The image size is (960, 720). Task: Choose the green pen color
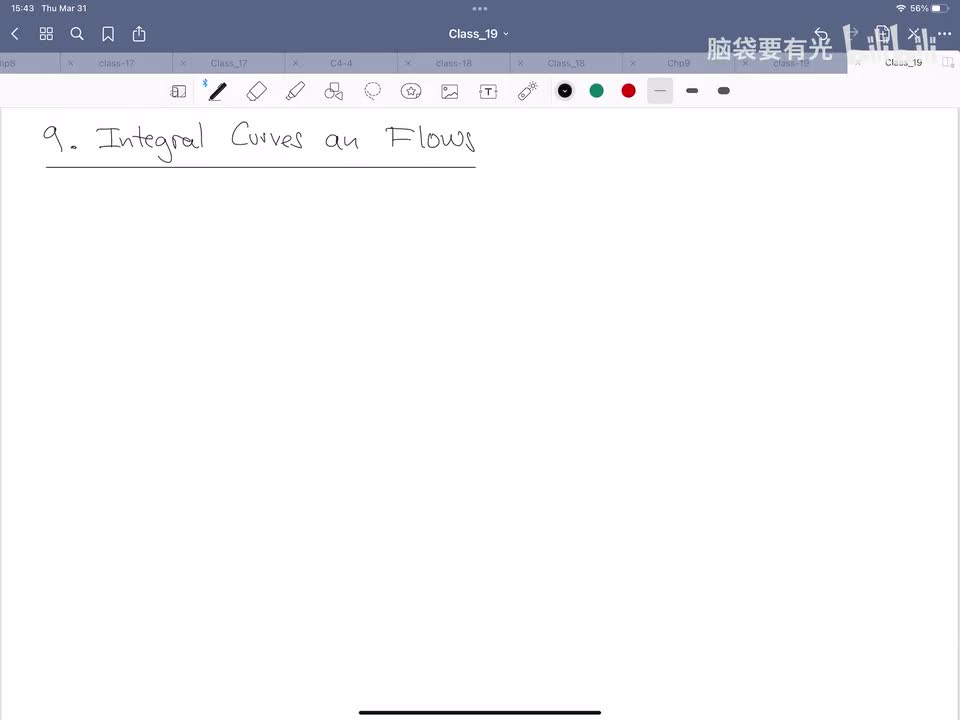tap(596, 91)
